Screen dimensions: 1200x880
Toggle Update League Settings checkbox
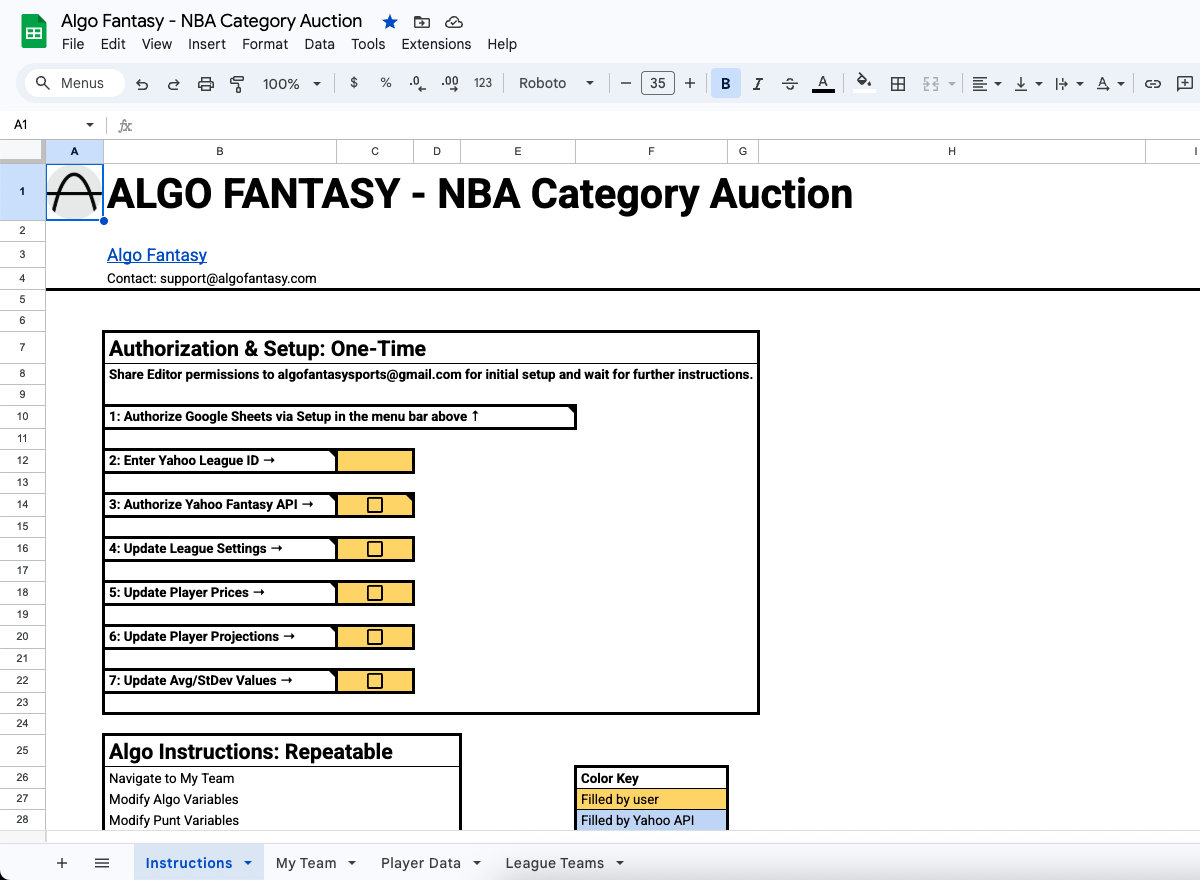point(375,549)
